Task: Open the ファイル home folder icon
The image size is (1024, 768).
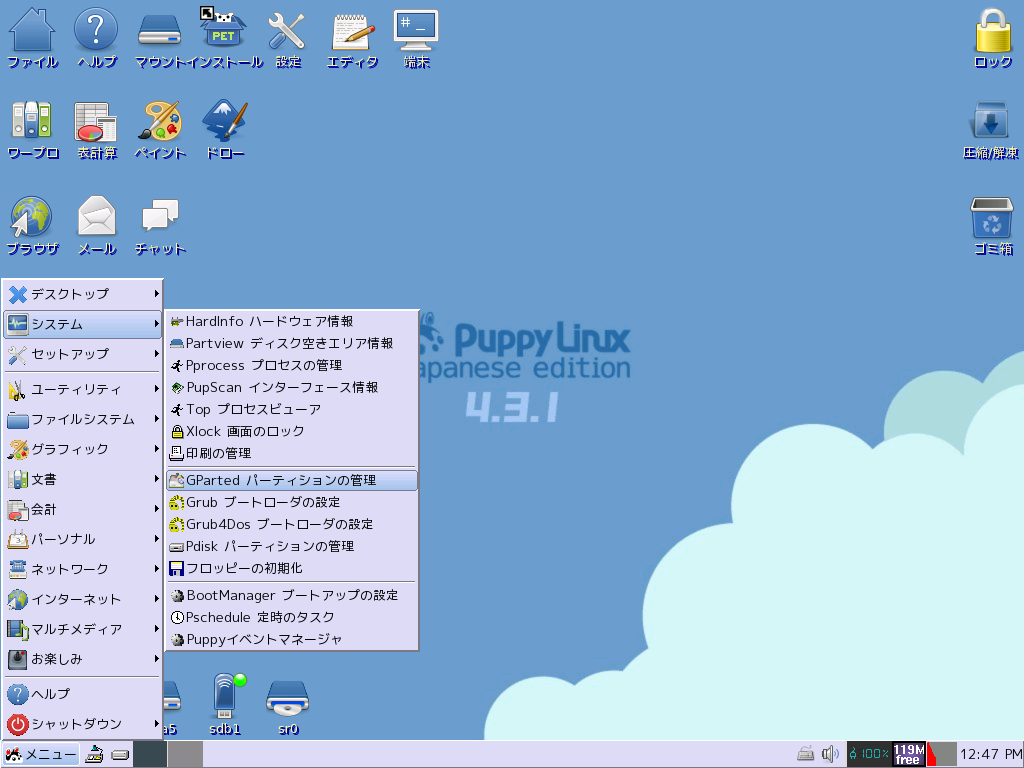Action: tap(31, 31)
